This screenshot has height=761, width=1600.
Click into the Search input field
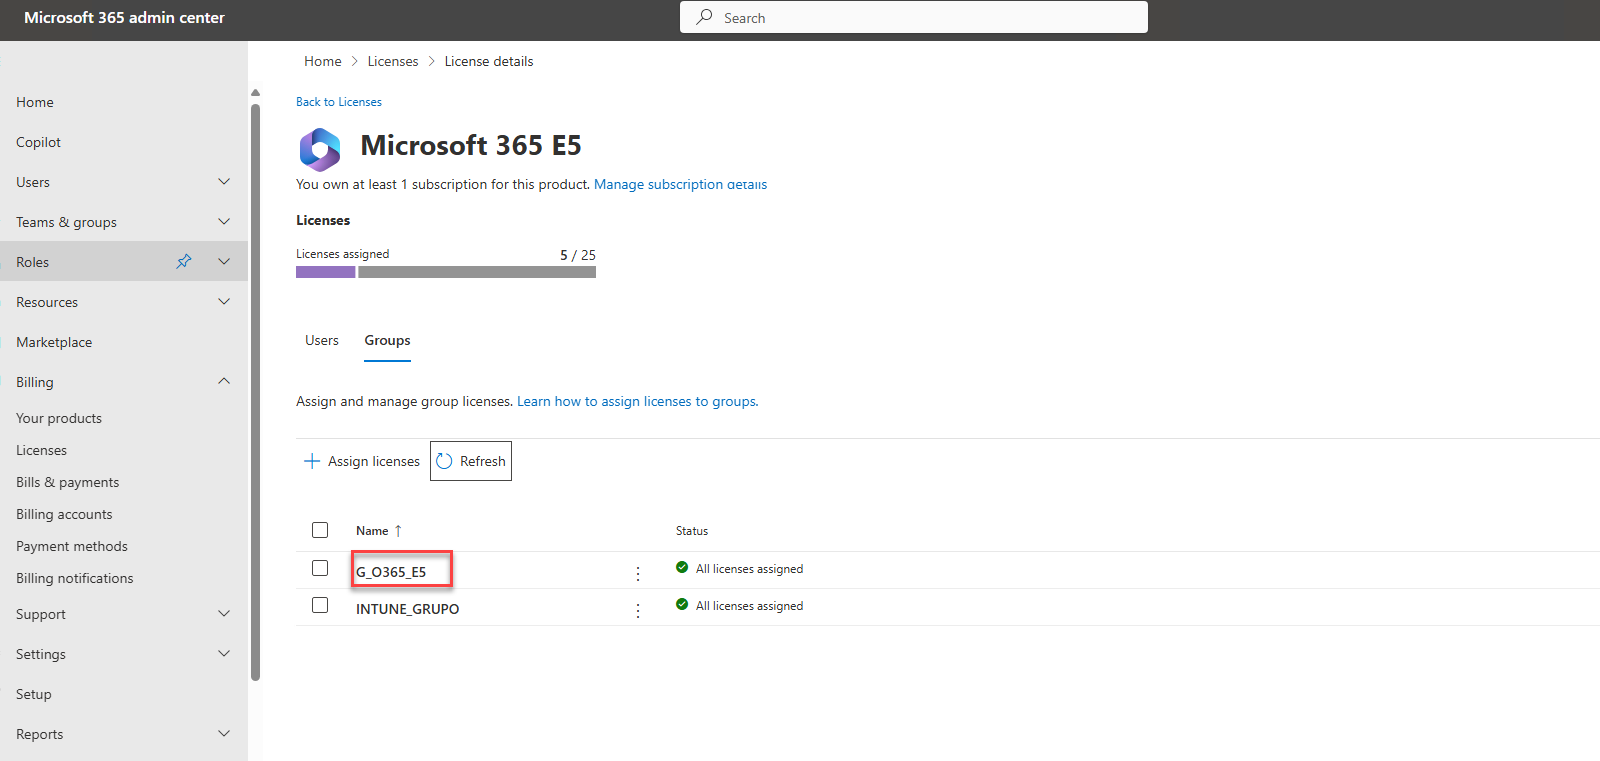930,17
